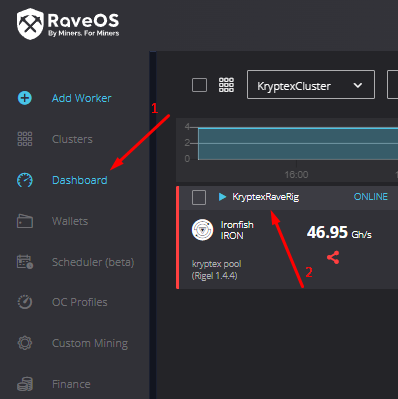Click the Ironfish IRON coin label
The image size is (398, 399).
237,230
